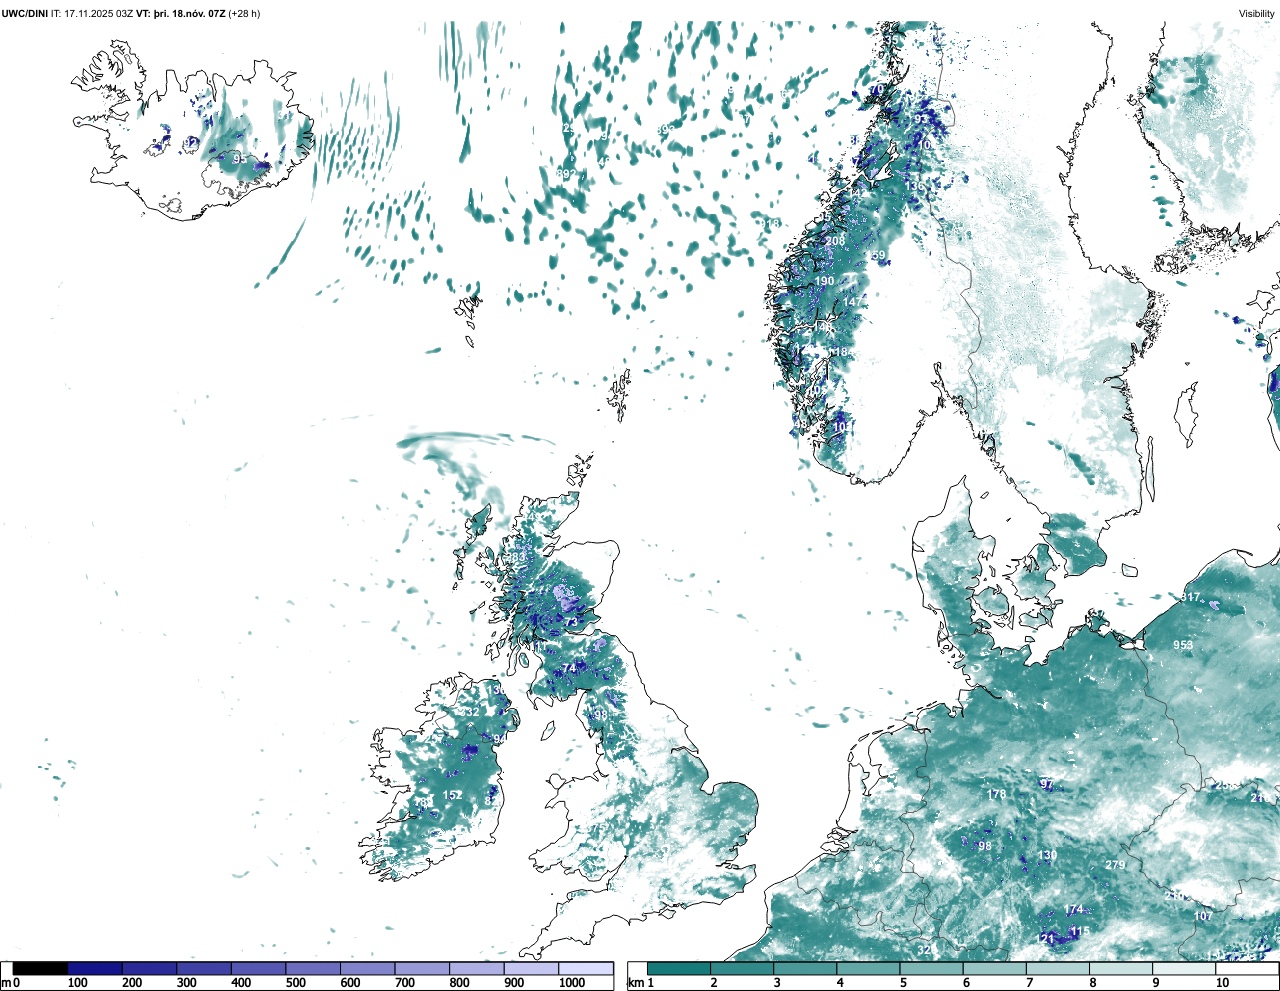1280x991 pixels.
Task: Click the "190" value over Norway
Action: tap(824, 281)
